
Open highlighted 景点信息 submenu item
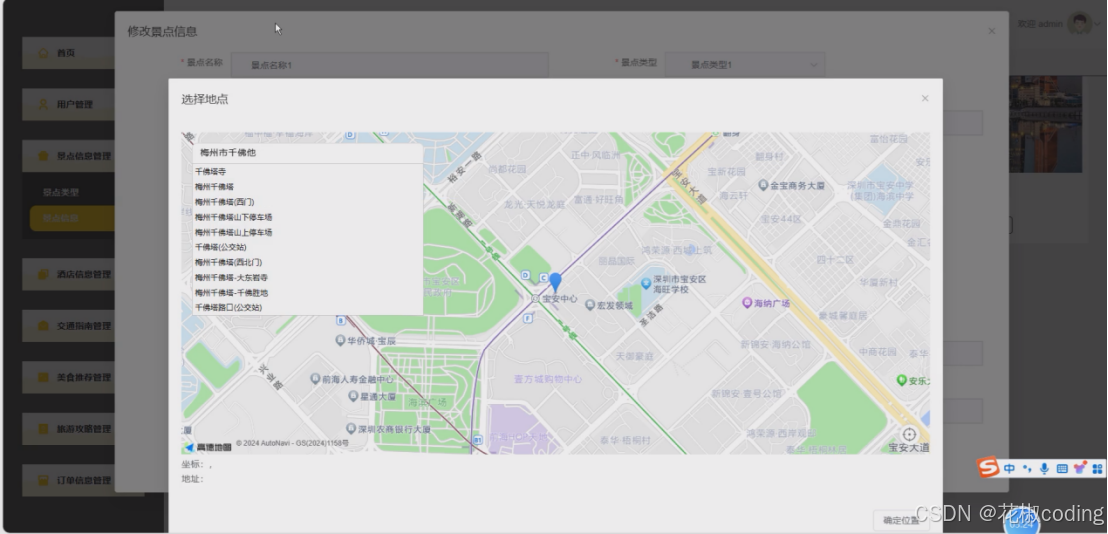tap(72, 218)
